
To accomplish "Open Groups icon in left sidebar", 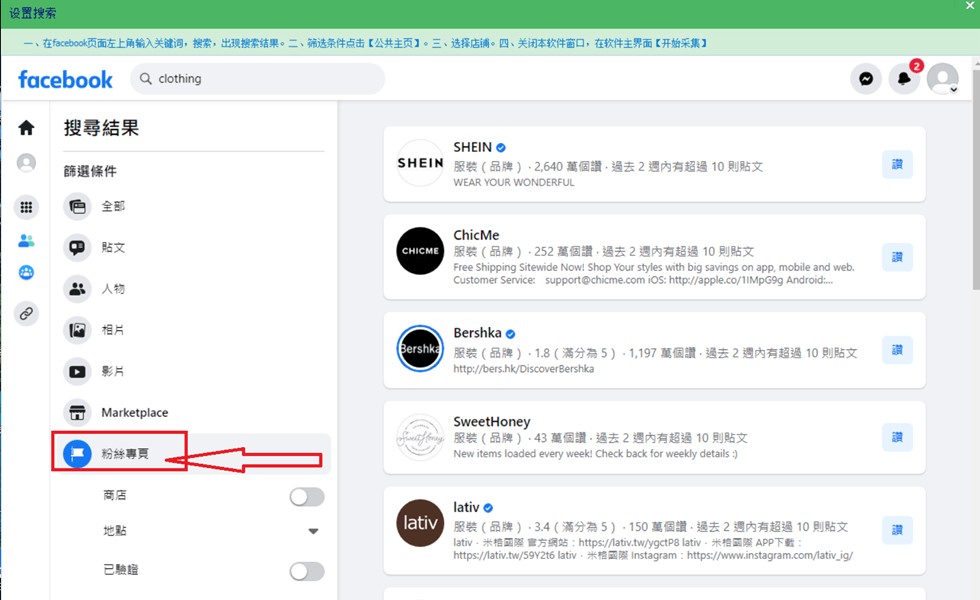I will point(26,272).
